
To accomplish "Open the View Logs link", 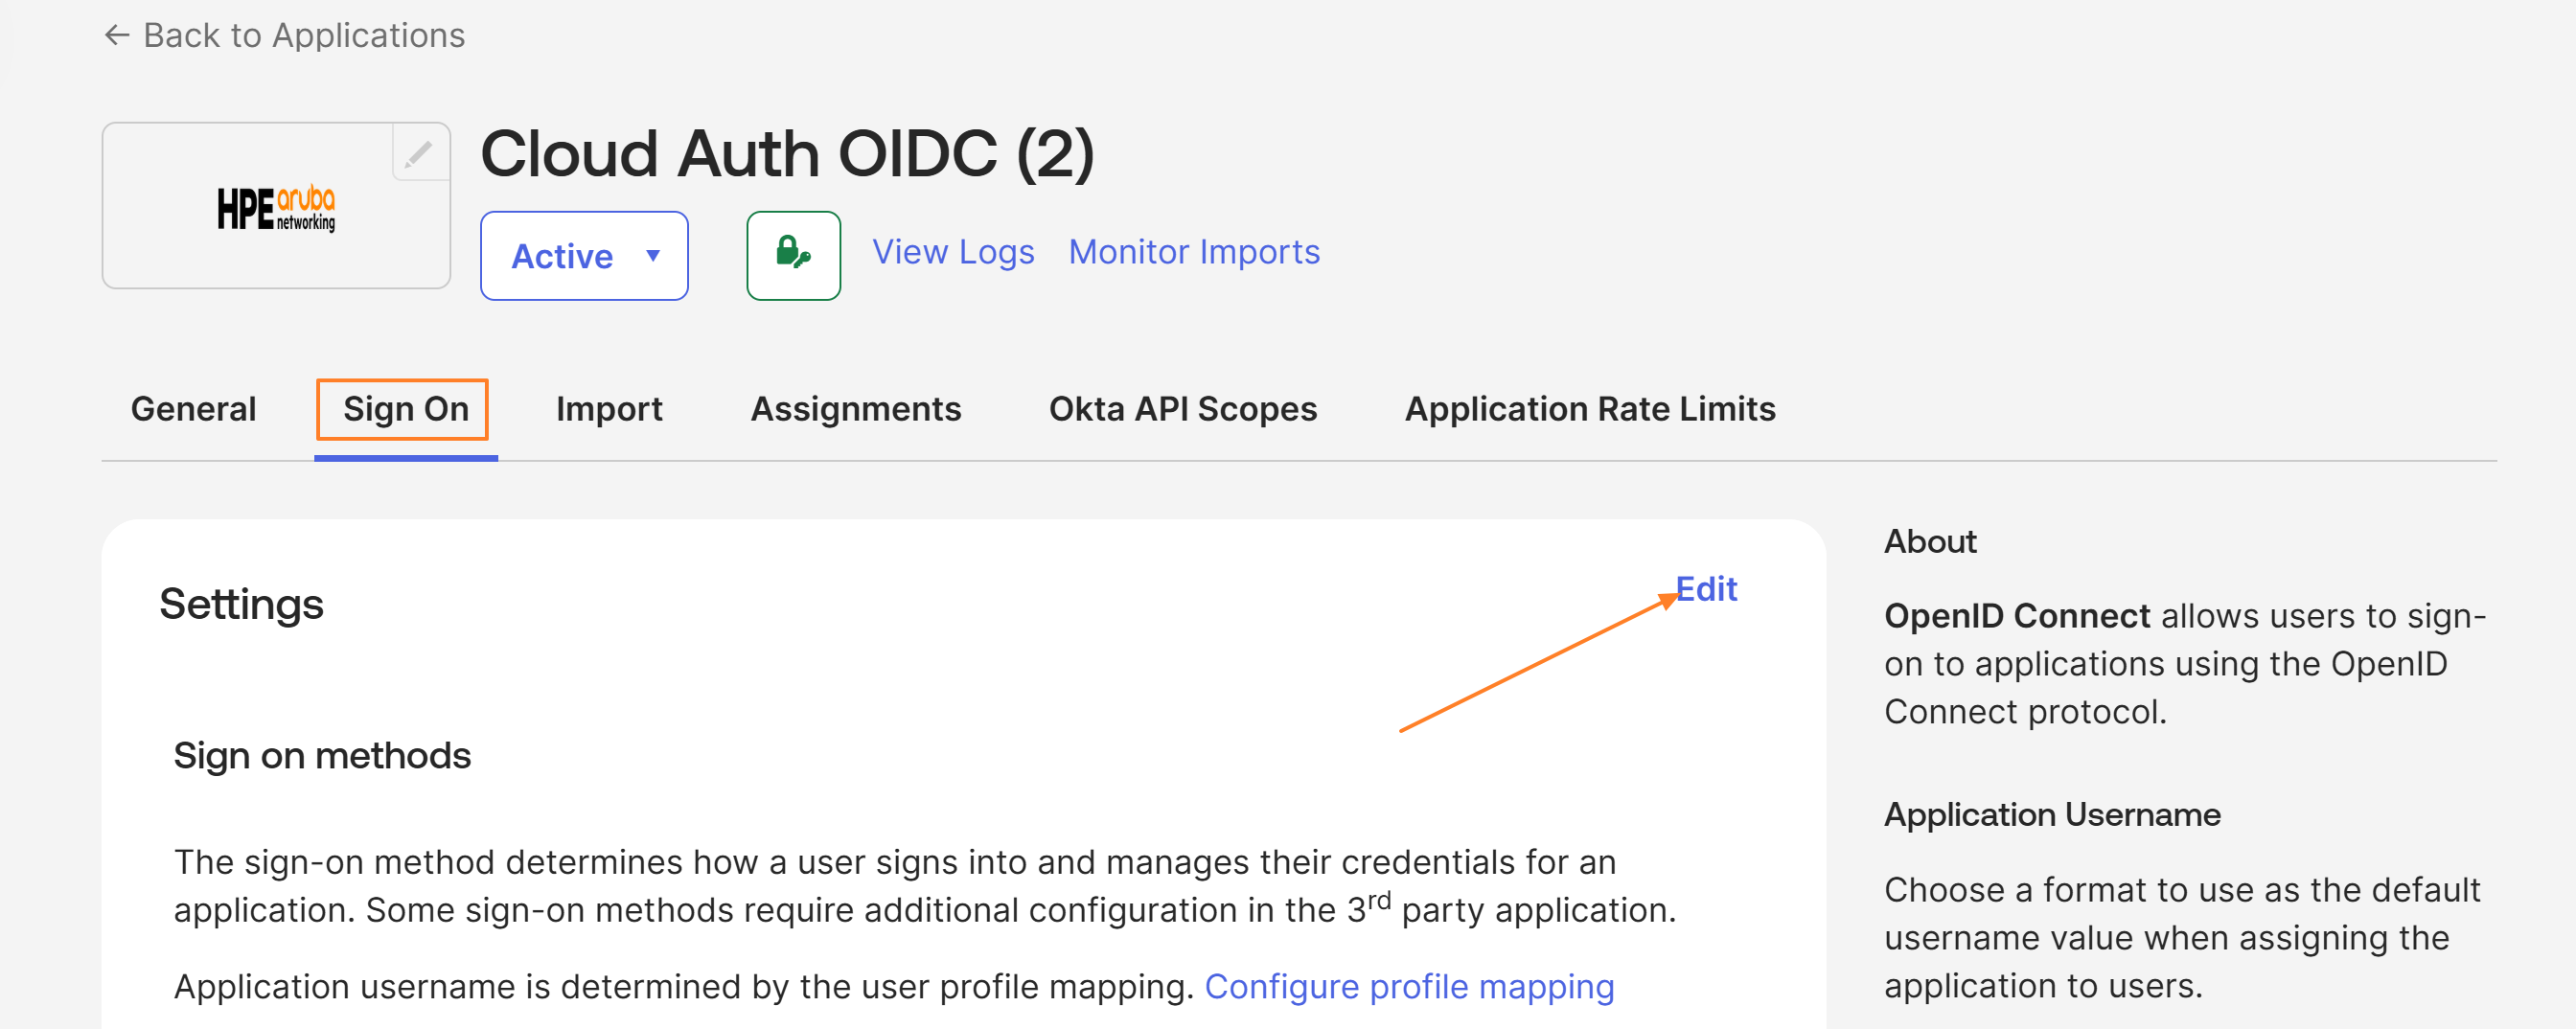I will tap(953, 252).
